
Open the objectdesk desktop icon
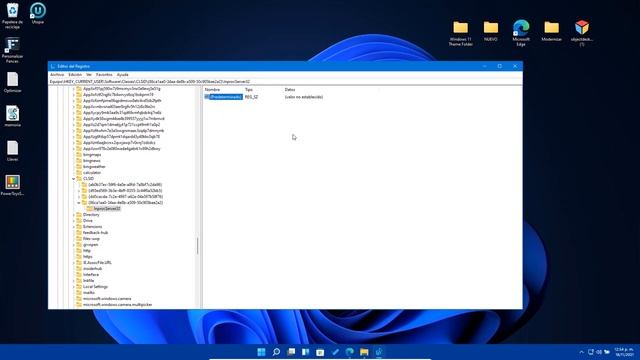(x=582, y=33)
